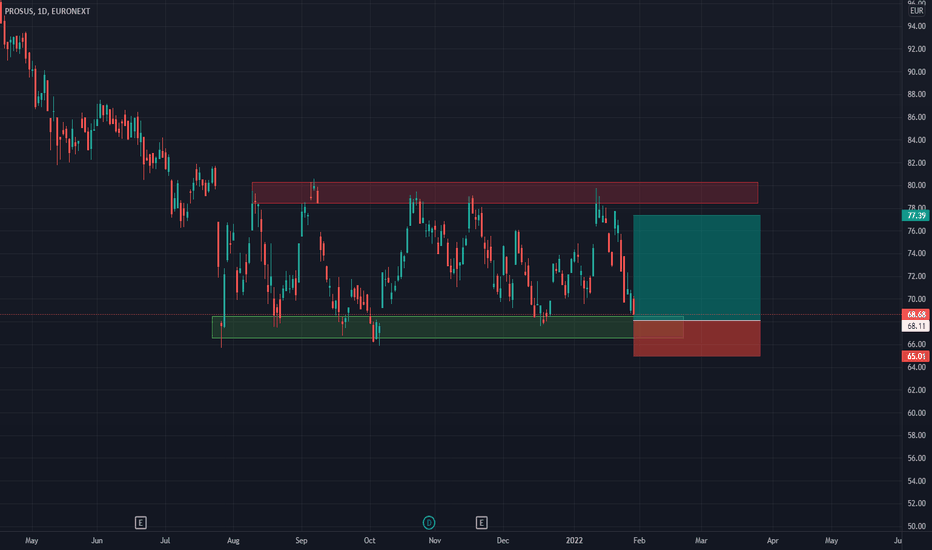This screenshot has width=932, height=550.
Task: Click the 65.01 stop price label
Action: [x=916, y=356]
